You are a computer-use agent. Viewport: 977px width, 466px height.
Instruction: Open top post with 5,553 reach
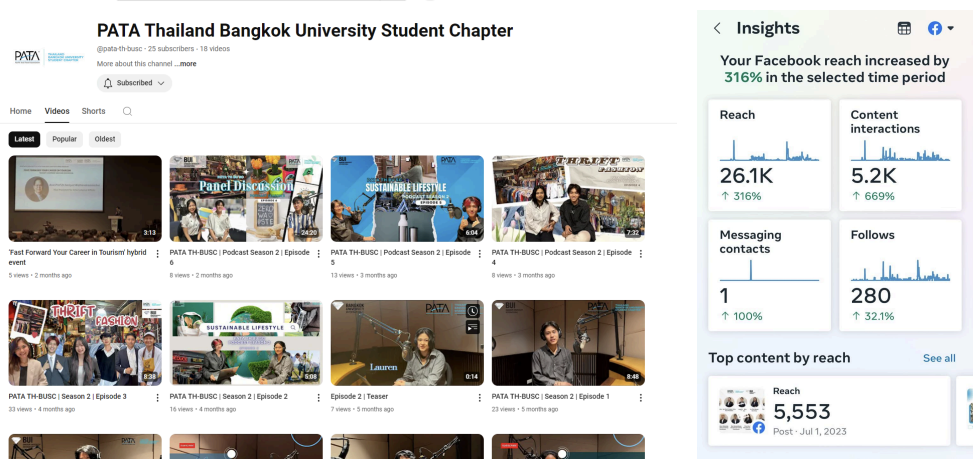click(x=829, y=411)
